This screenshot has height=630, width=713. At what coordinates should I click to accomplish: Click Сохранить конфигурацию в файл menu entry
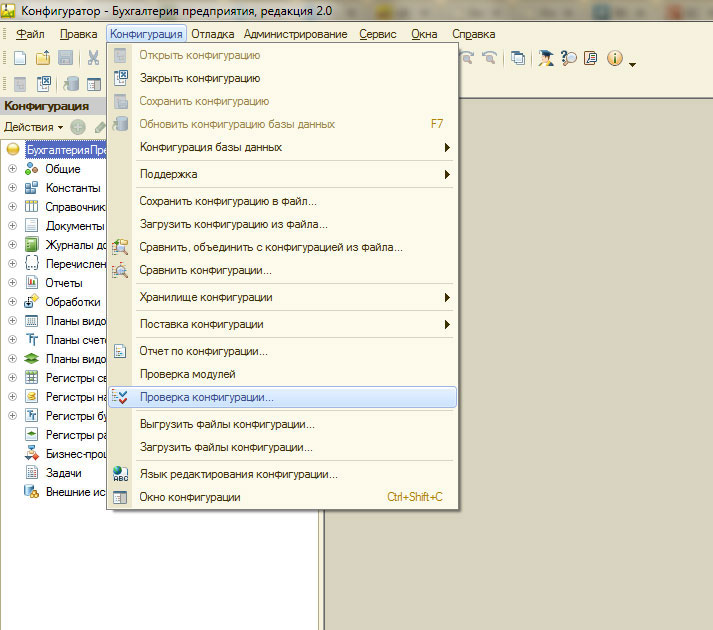click(x=228, y=201)
